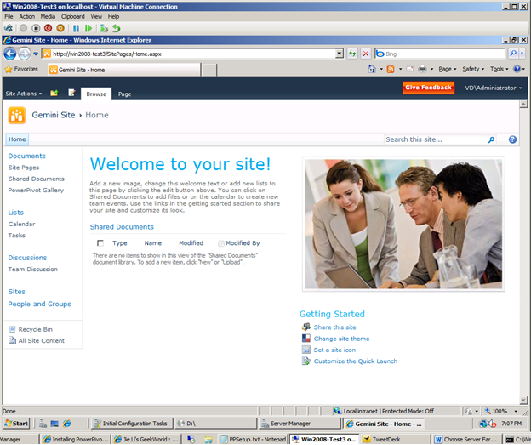Open the Shared Documents quick launch link

[x=36, y=179]
